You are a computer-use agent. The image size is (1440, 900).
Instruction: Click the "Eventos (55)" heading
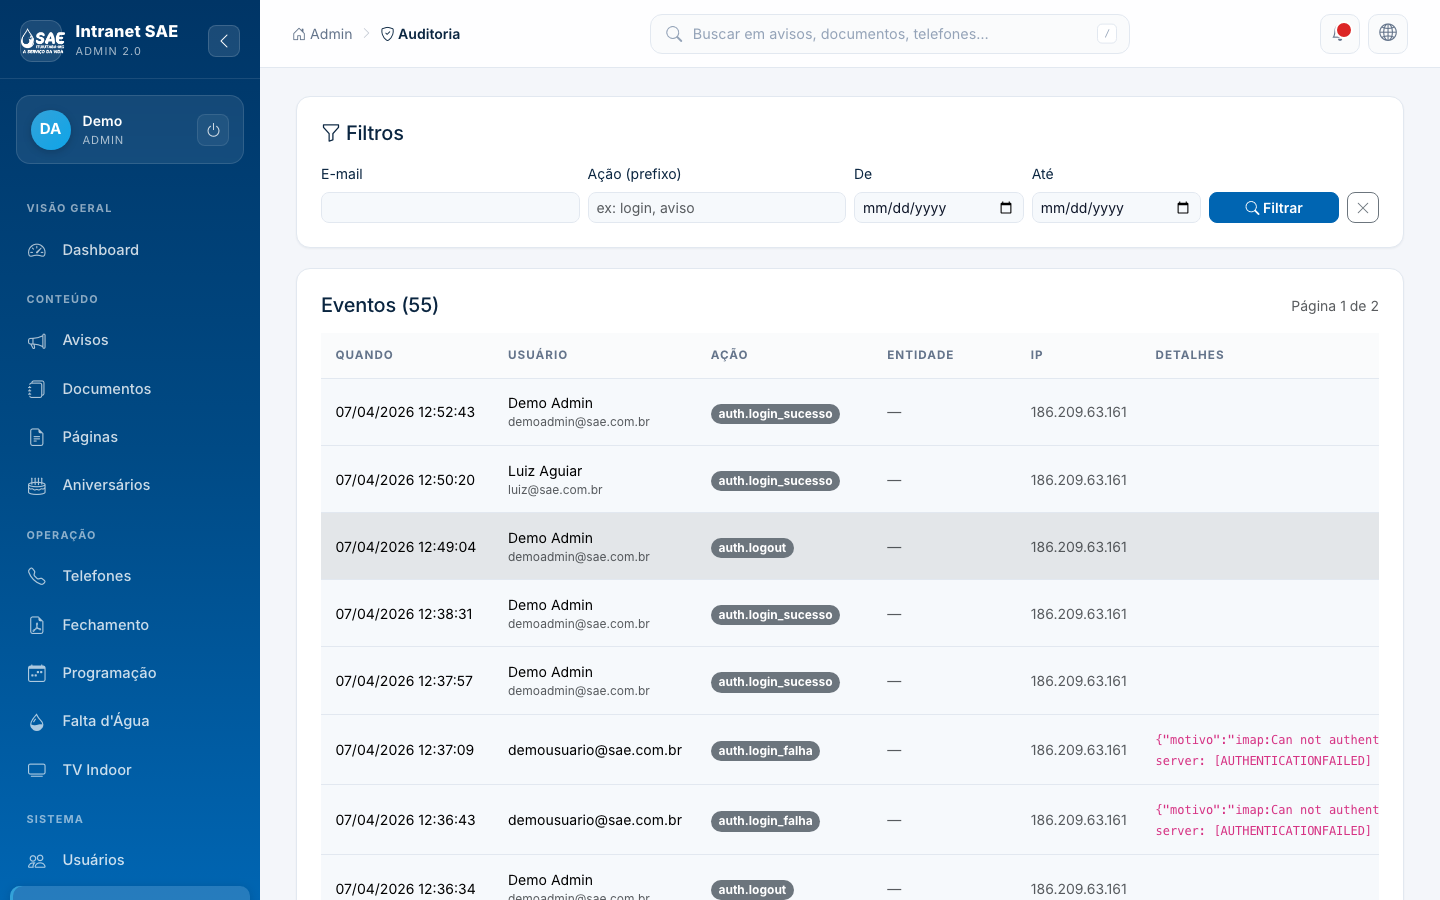(x=380, y=305)
